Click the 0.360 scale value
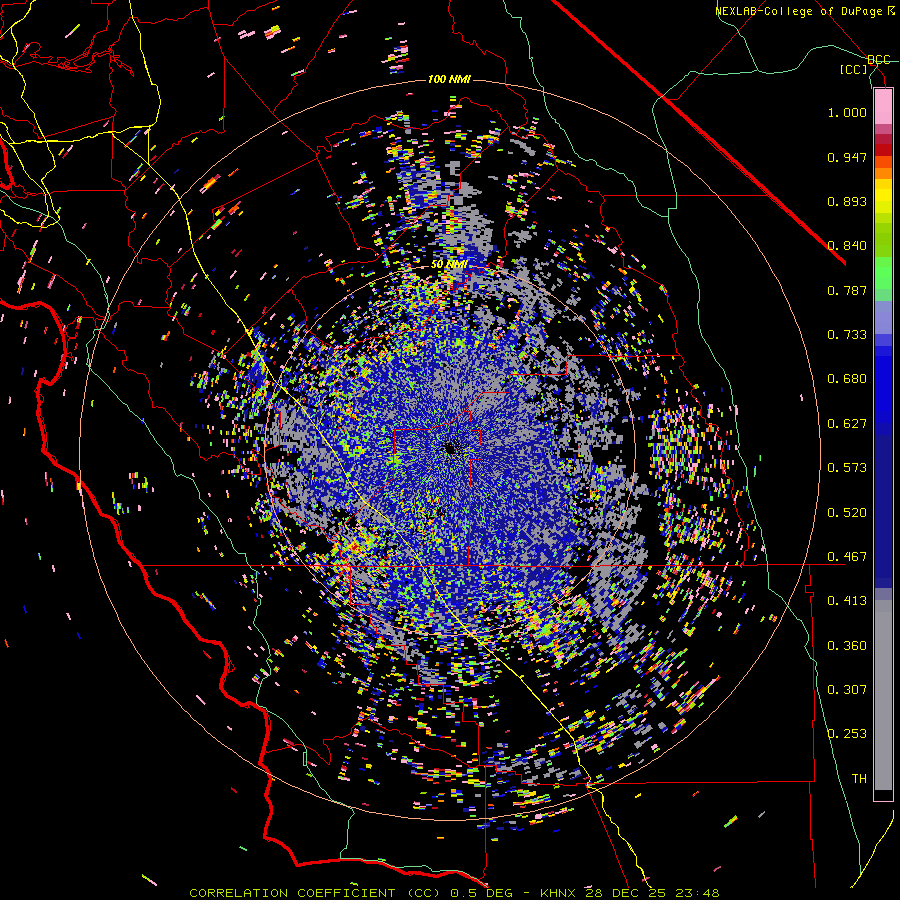This screenshot has height=900, width=900. click(x=847, y=646)
